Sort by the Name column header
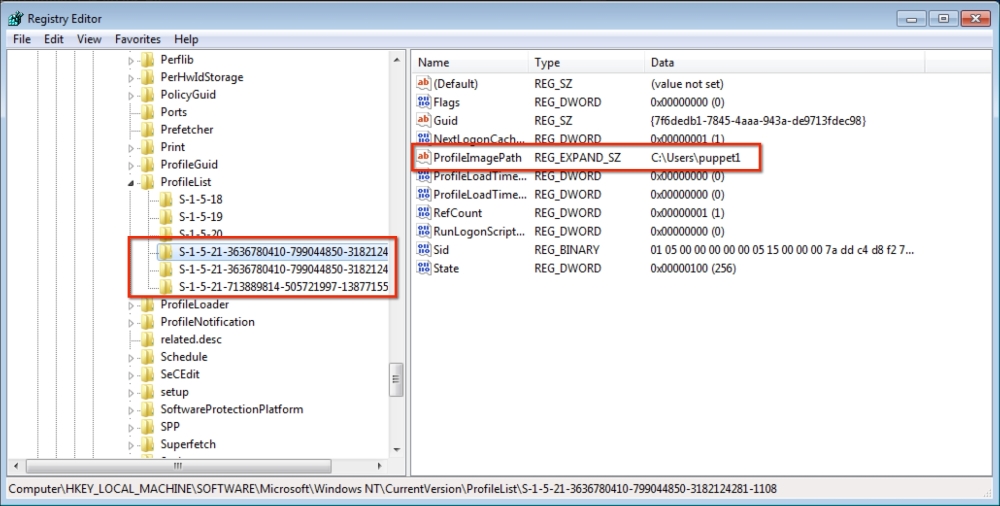 pyautogui.click(x=434, y=62)
